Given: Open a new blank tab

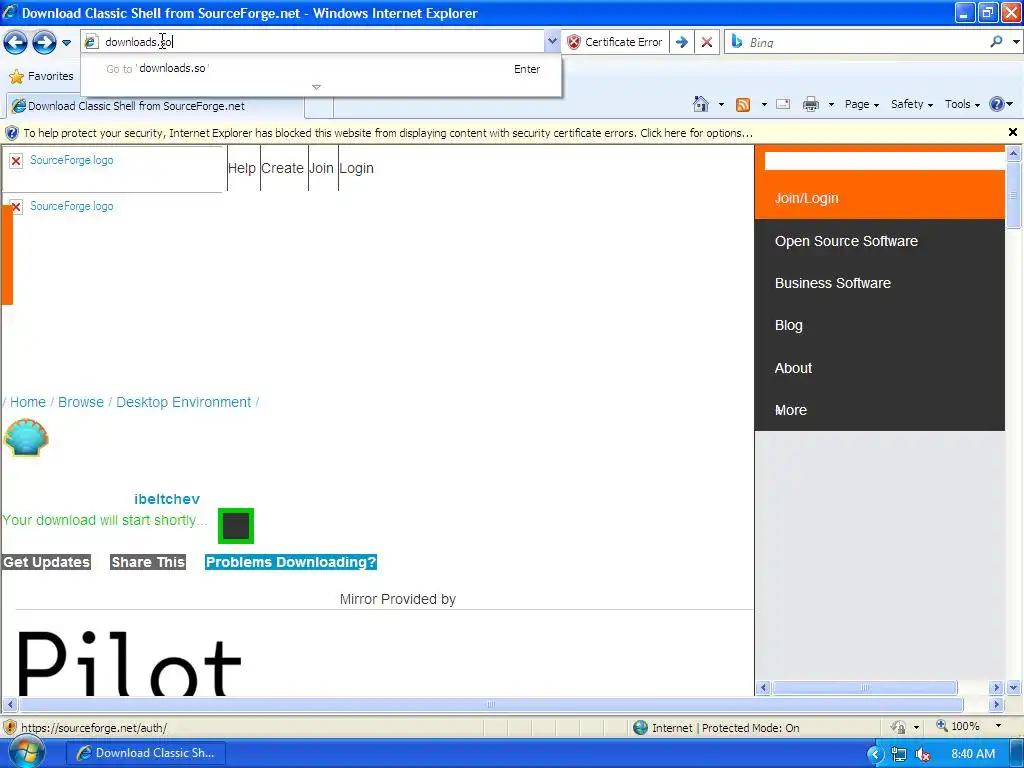Looking at the screenshot, I should pyautogui.click(x=319, y=106).
